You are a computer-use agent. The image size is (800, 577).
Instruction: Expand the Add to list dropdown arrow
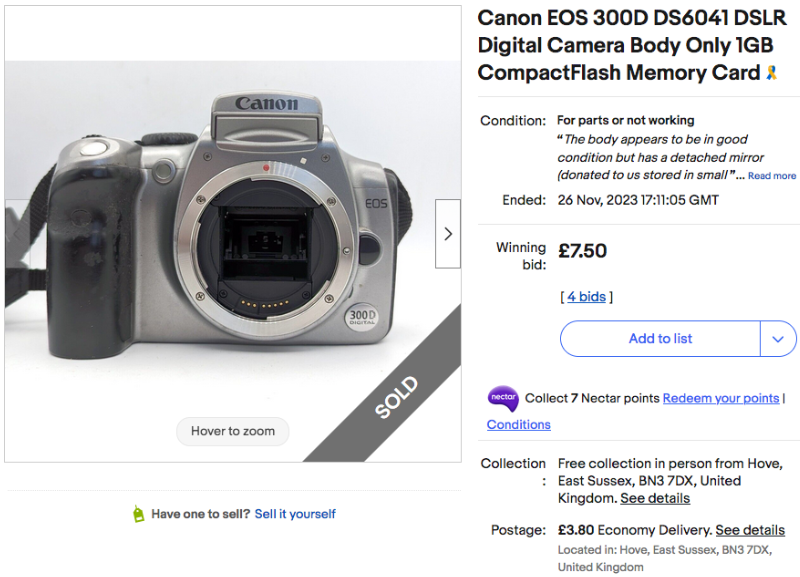[778, 339]
